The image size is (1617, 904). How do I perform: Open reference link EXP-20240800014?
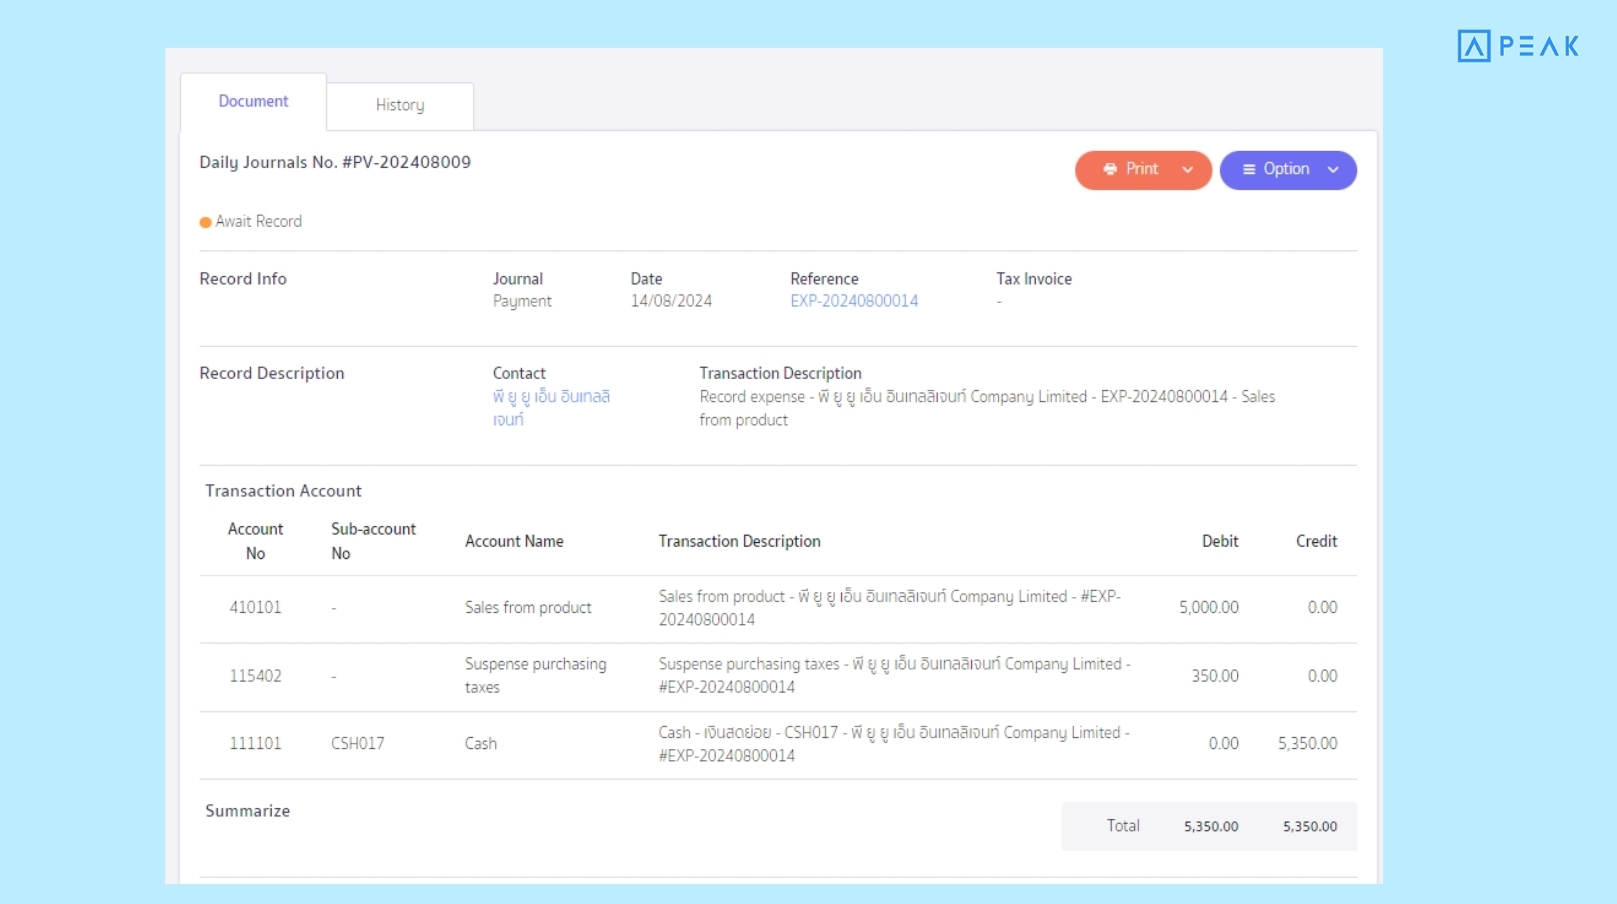pyautogui.click(x=853, y=301)
